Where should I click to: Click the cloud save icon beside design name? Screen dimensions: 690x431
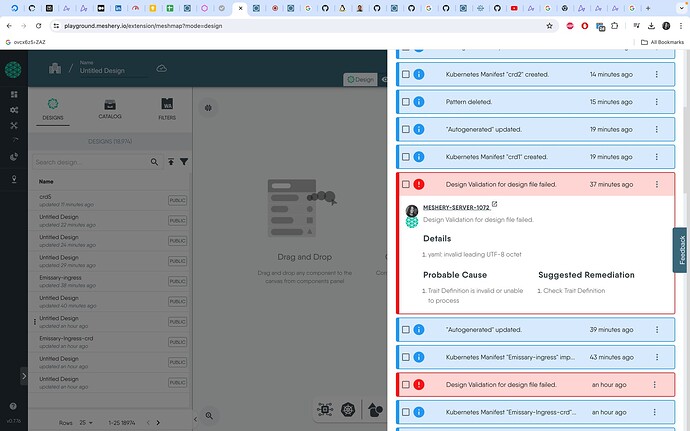[161, 69]
